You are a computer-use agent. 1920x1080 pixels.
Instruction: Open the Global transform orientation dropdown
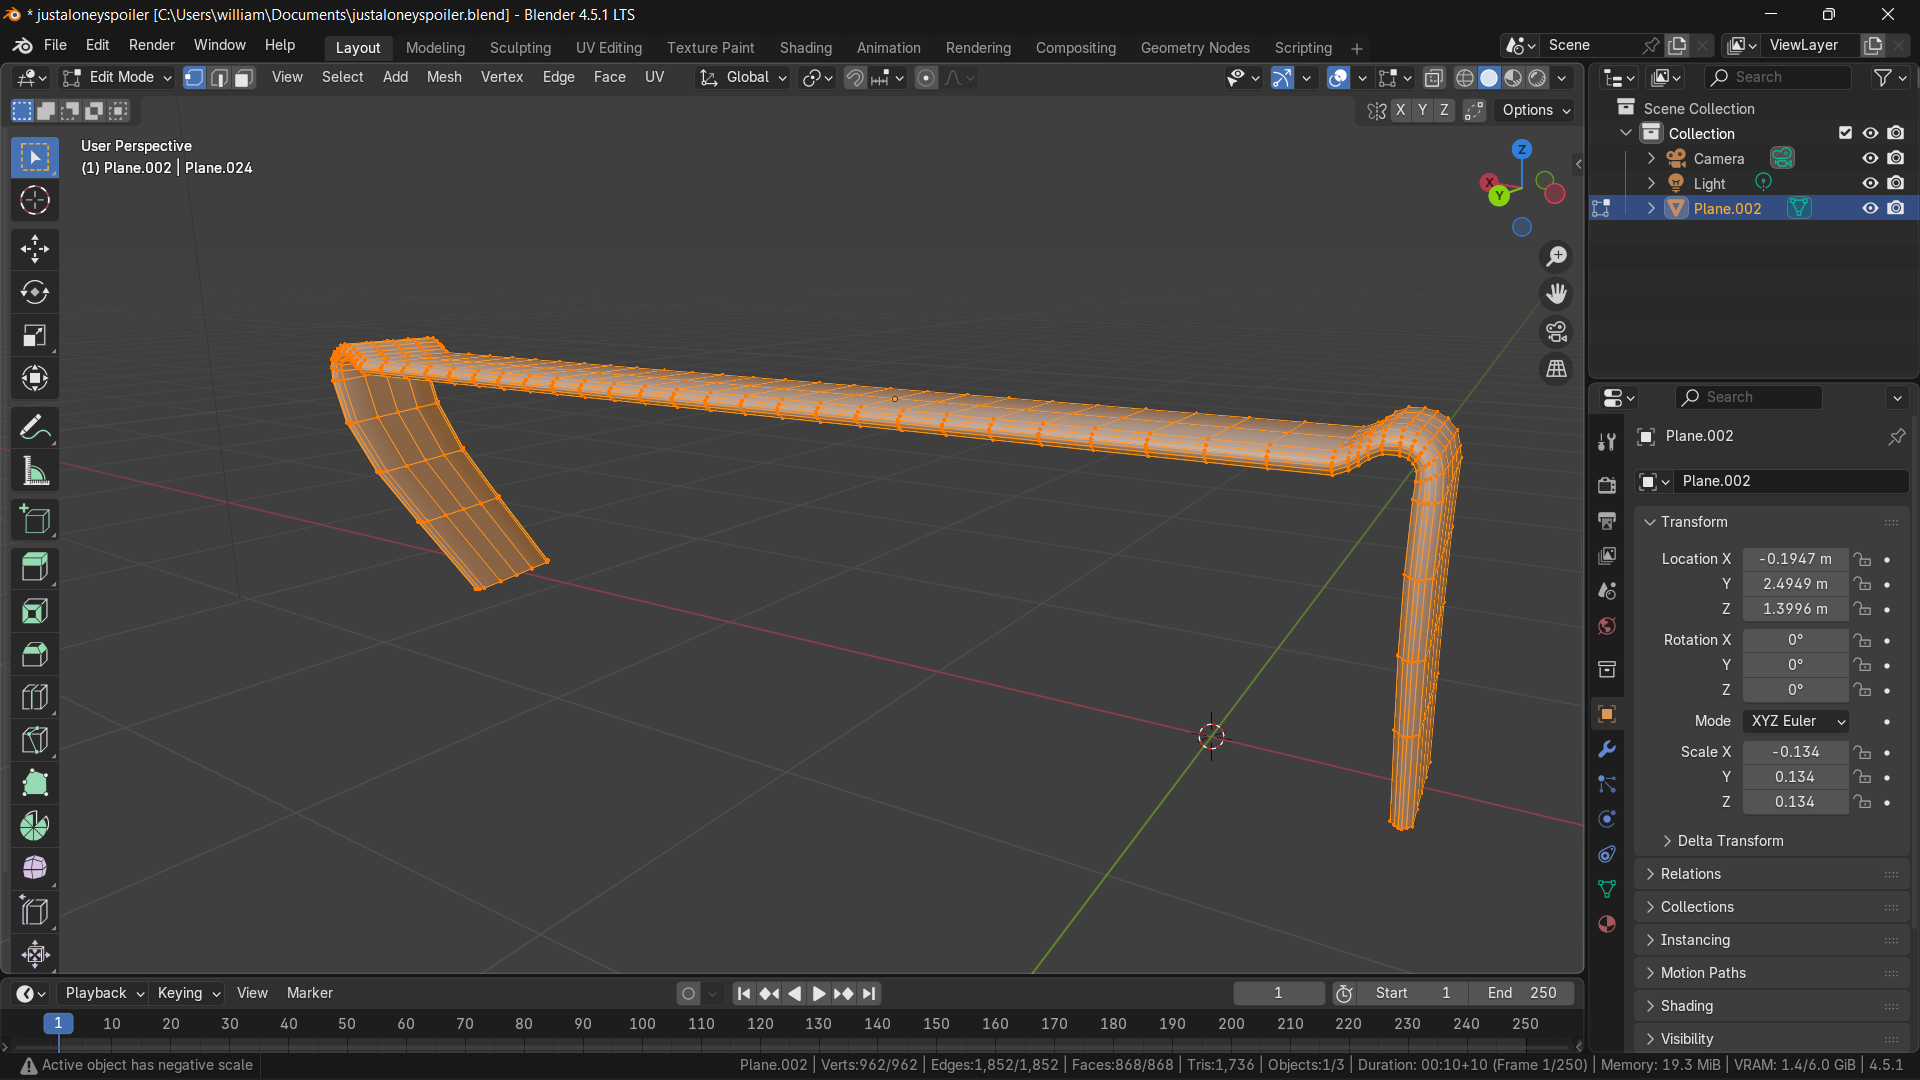[744, 78]
